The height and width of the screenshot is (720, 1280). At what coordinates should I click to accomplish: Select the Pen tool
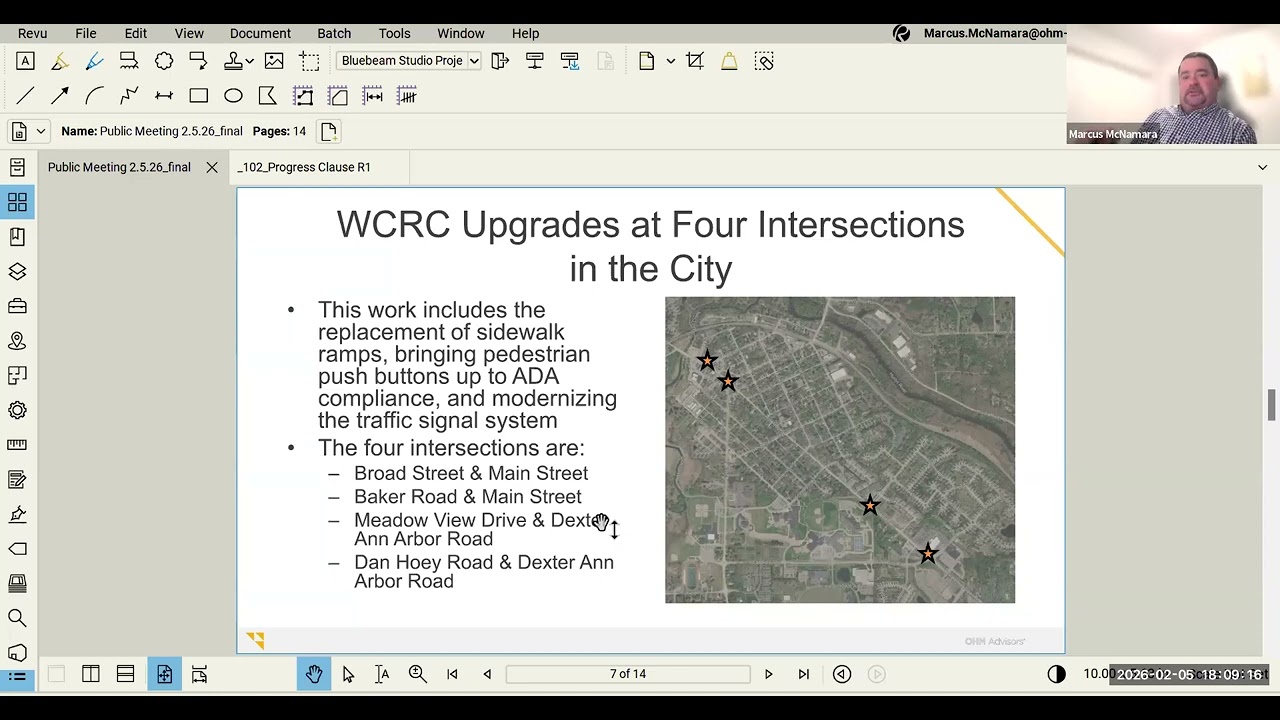(x=94, y=61)
